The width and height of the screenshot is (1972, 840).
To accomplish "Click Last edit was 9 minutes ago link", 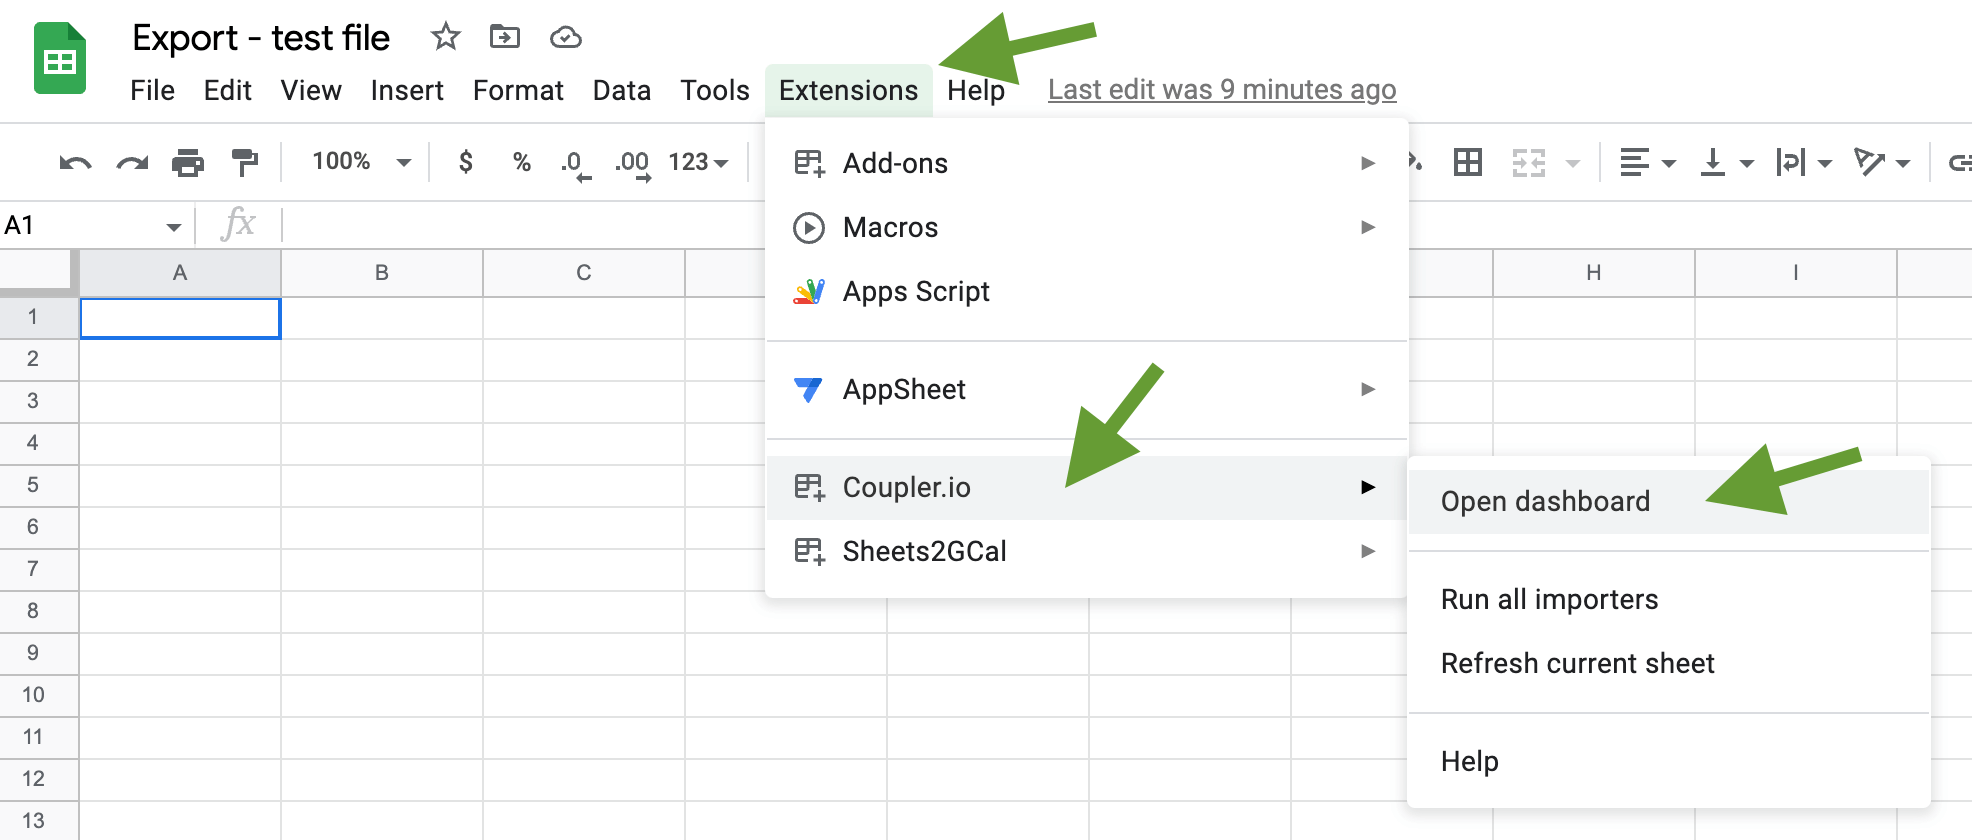I will 1222,90.
